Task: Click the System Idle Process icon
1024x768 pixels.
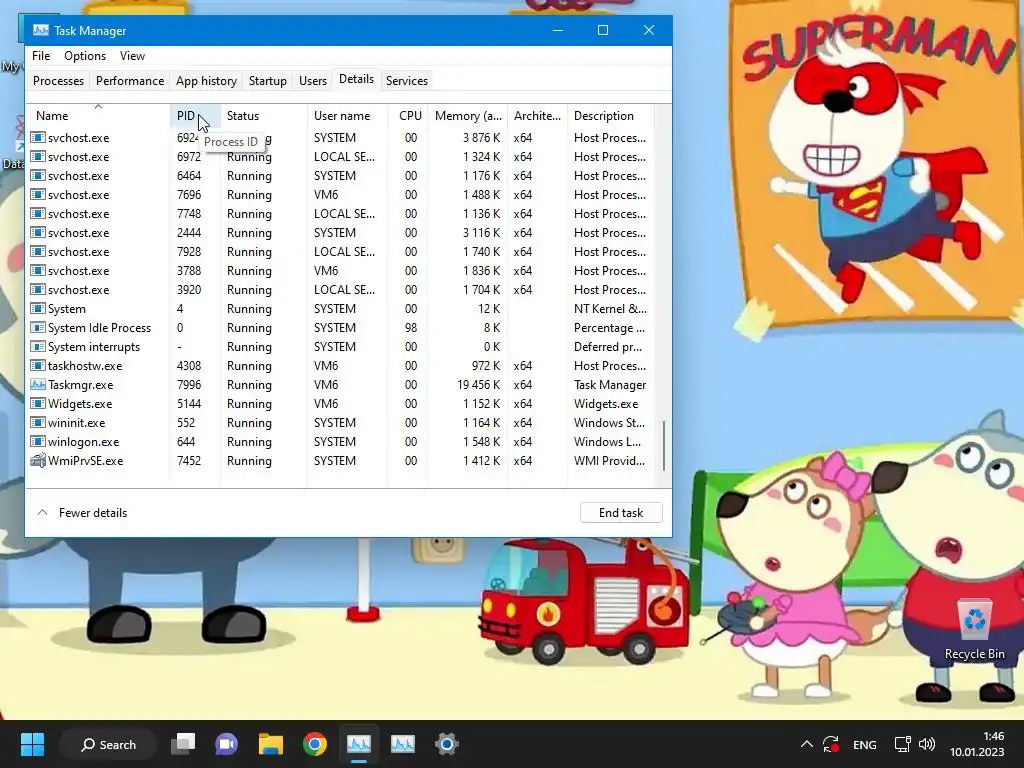Action: point(38,328)
